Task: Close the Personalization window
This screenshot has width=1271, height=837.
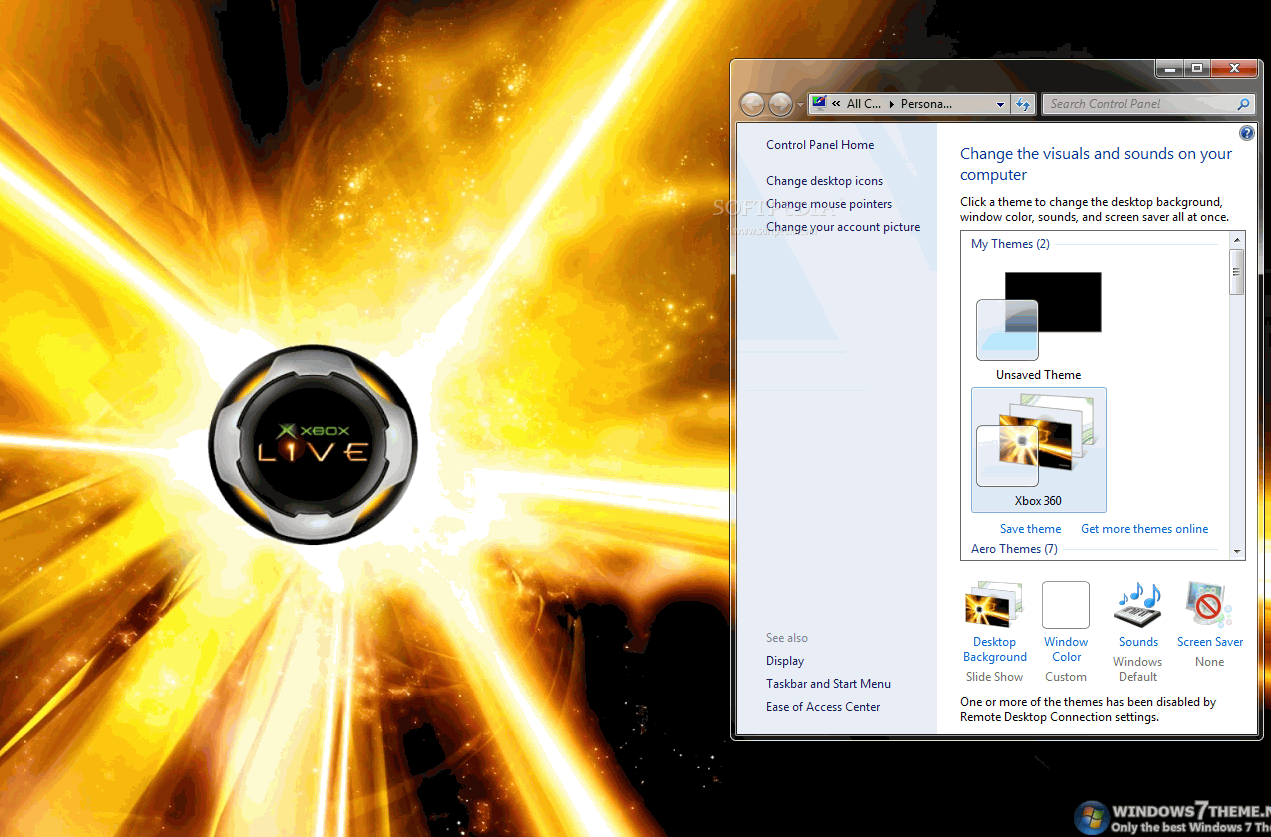Action: coord(1235,69)
